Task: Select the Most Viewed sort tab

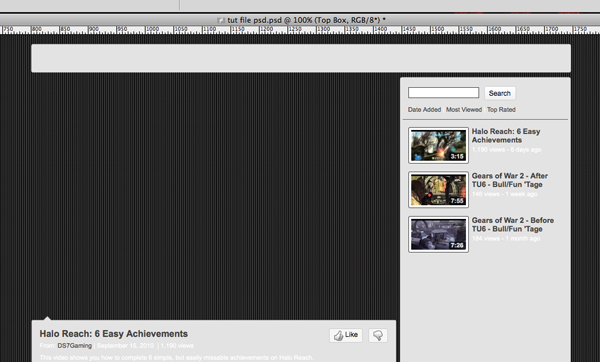Action: (x=464, y=110)
